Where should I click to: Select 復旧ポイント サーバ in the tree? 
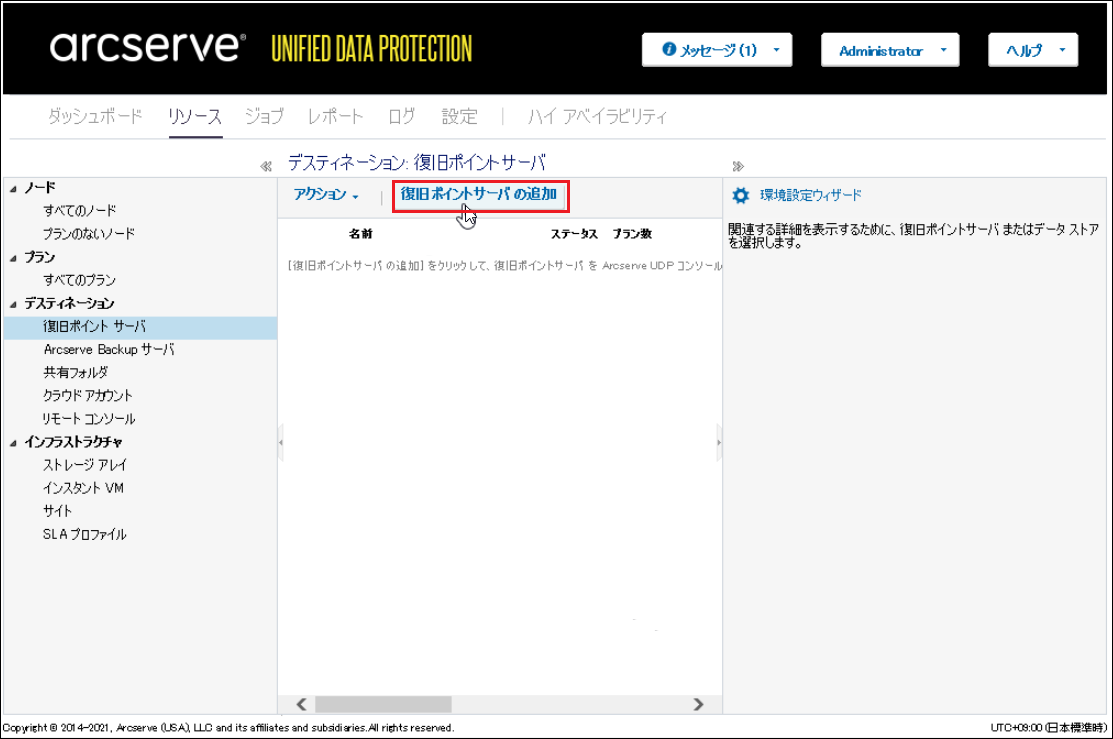[140, 327]
